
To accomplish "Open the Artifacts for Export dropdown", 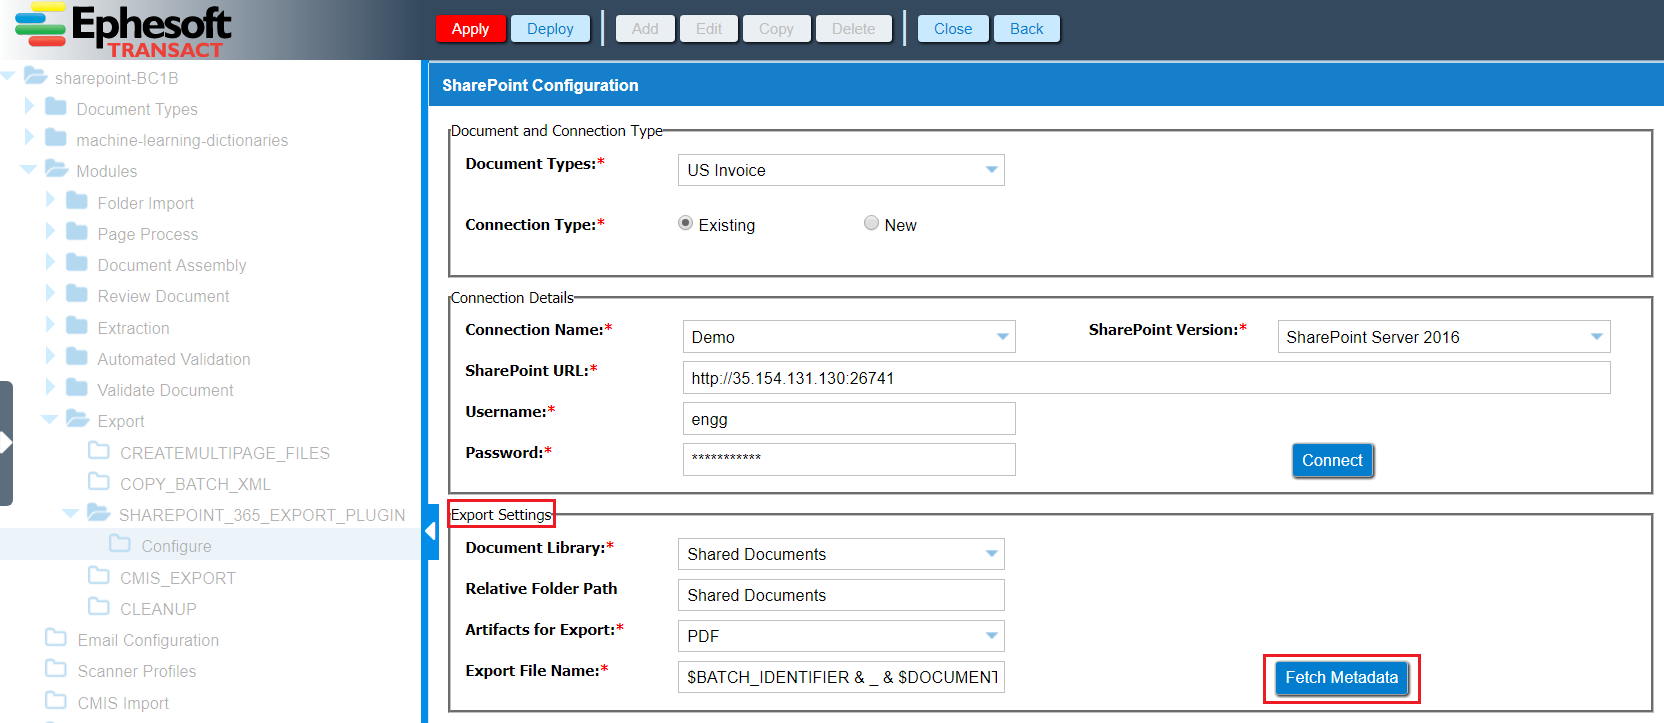I will coord(991,636).
